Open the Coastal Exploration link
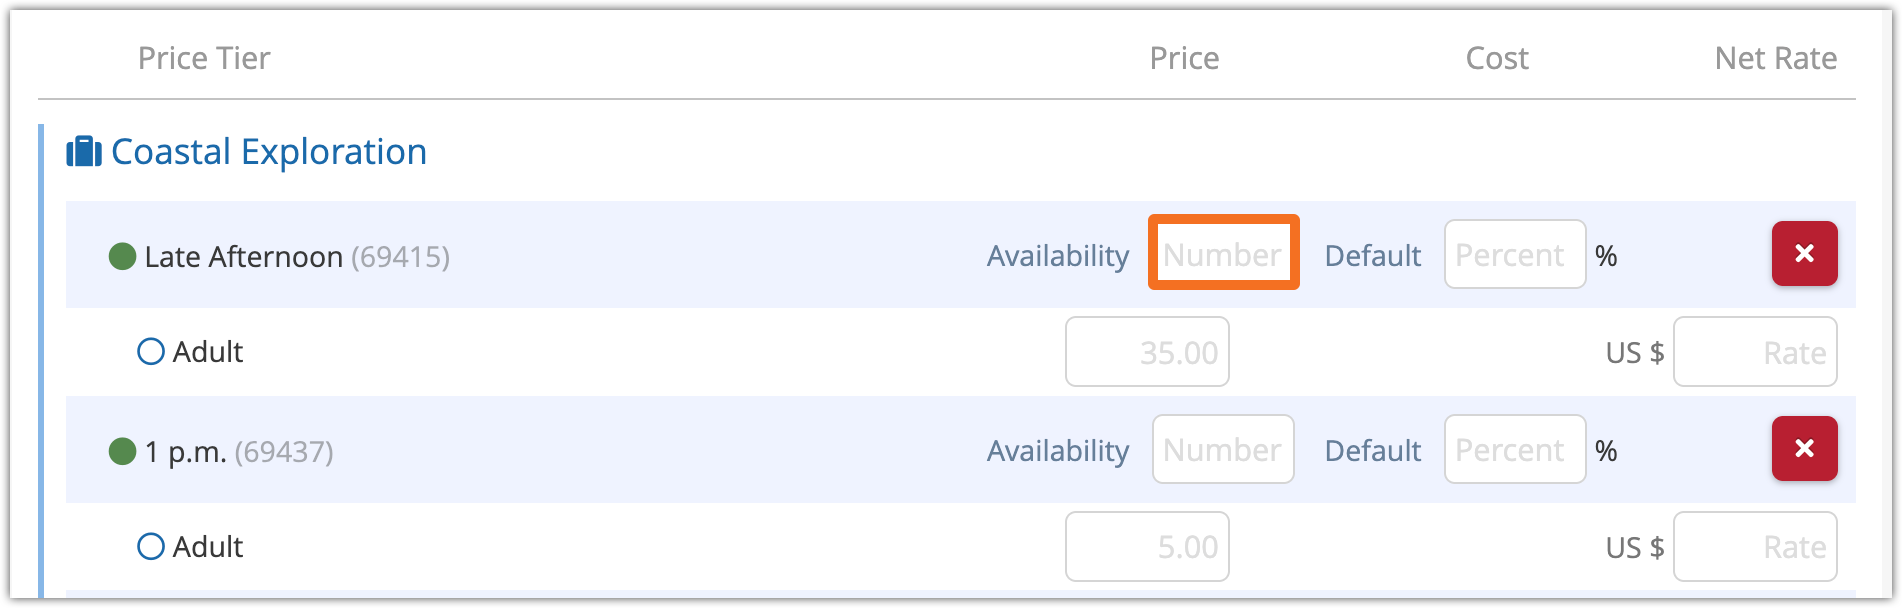Viewport: 1902px width, 608px height. click(268, 152)
